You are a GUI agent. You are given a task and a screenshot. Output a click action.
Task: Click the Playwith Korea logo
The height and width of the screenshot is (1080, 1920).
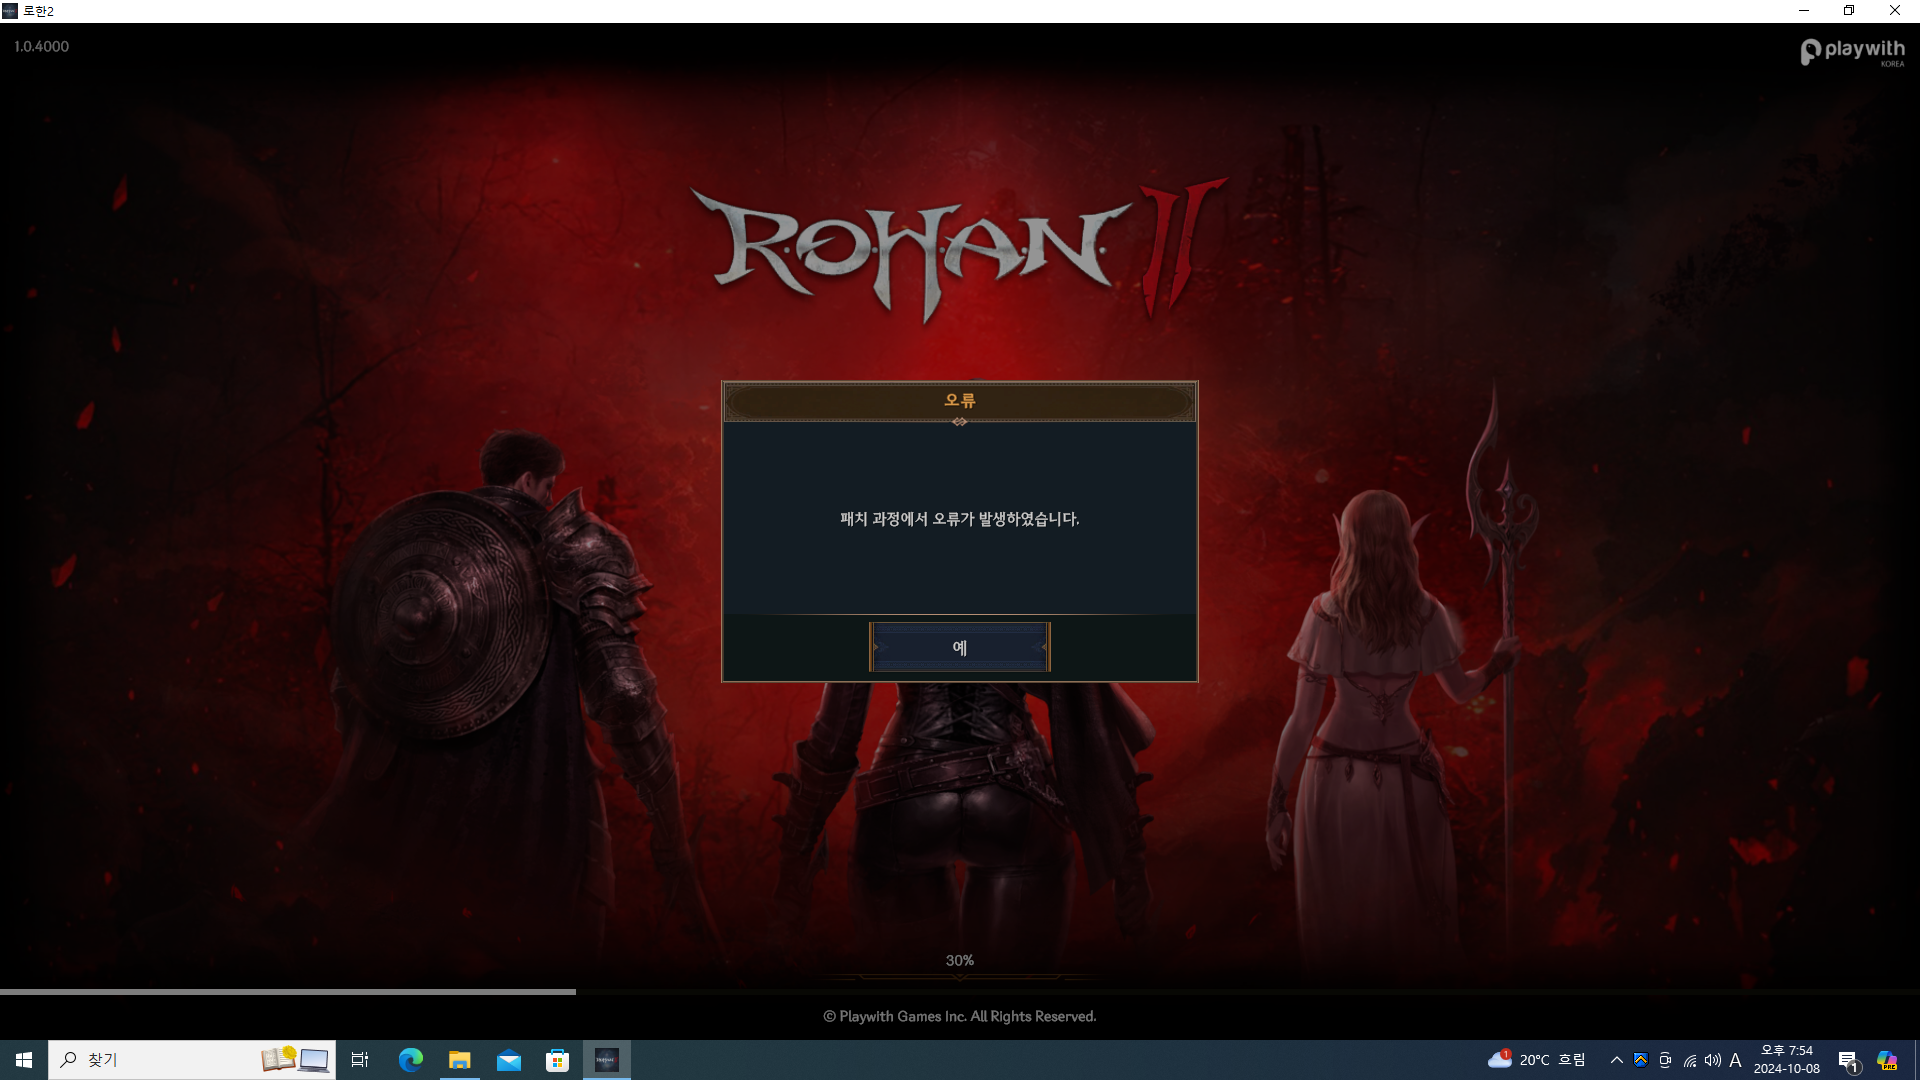(x=1853, y=52)
